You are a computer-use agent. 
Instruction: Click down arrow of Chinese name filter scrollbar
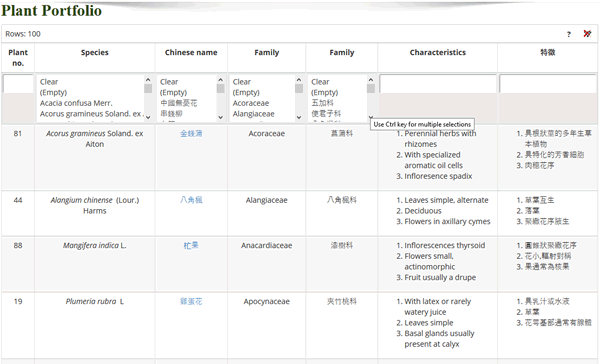click(x=220, y=118)
